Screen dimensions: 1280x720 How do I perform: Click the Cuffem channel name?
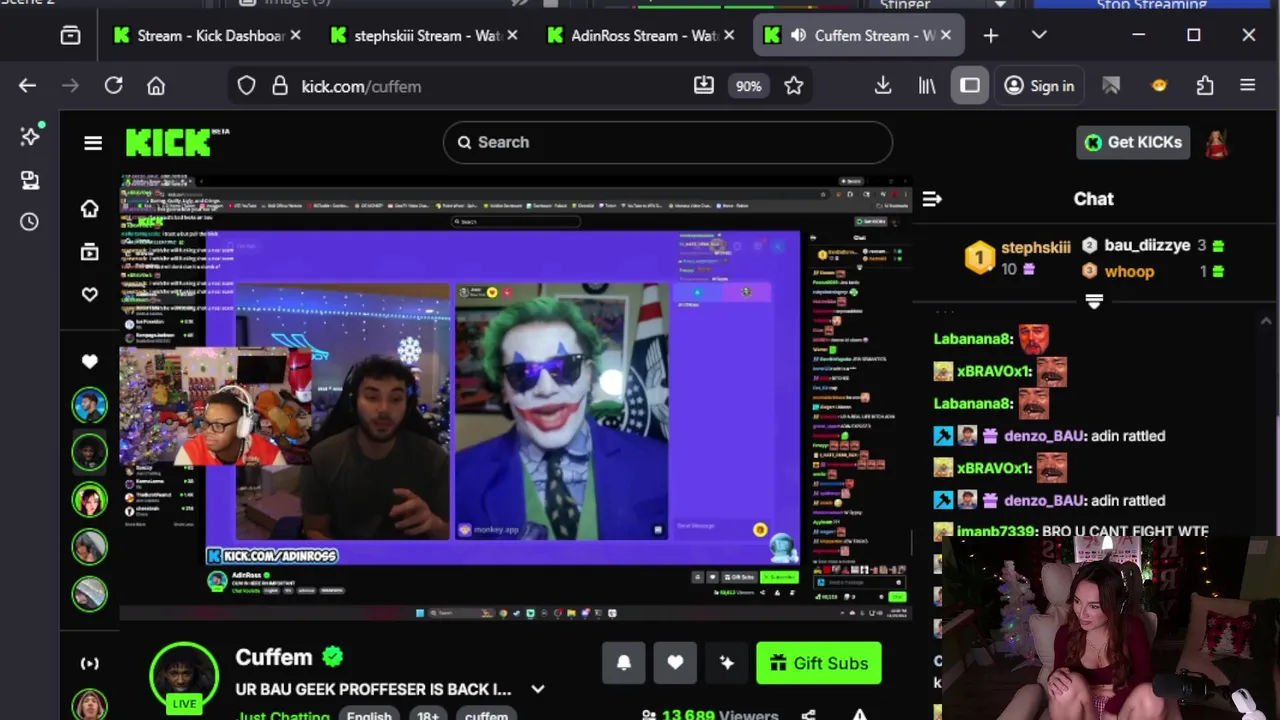(x=274, y=657)
